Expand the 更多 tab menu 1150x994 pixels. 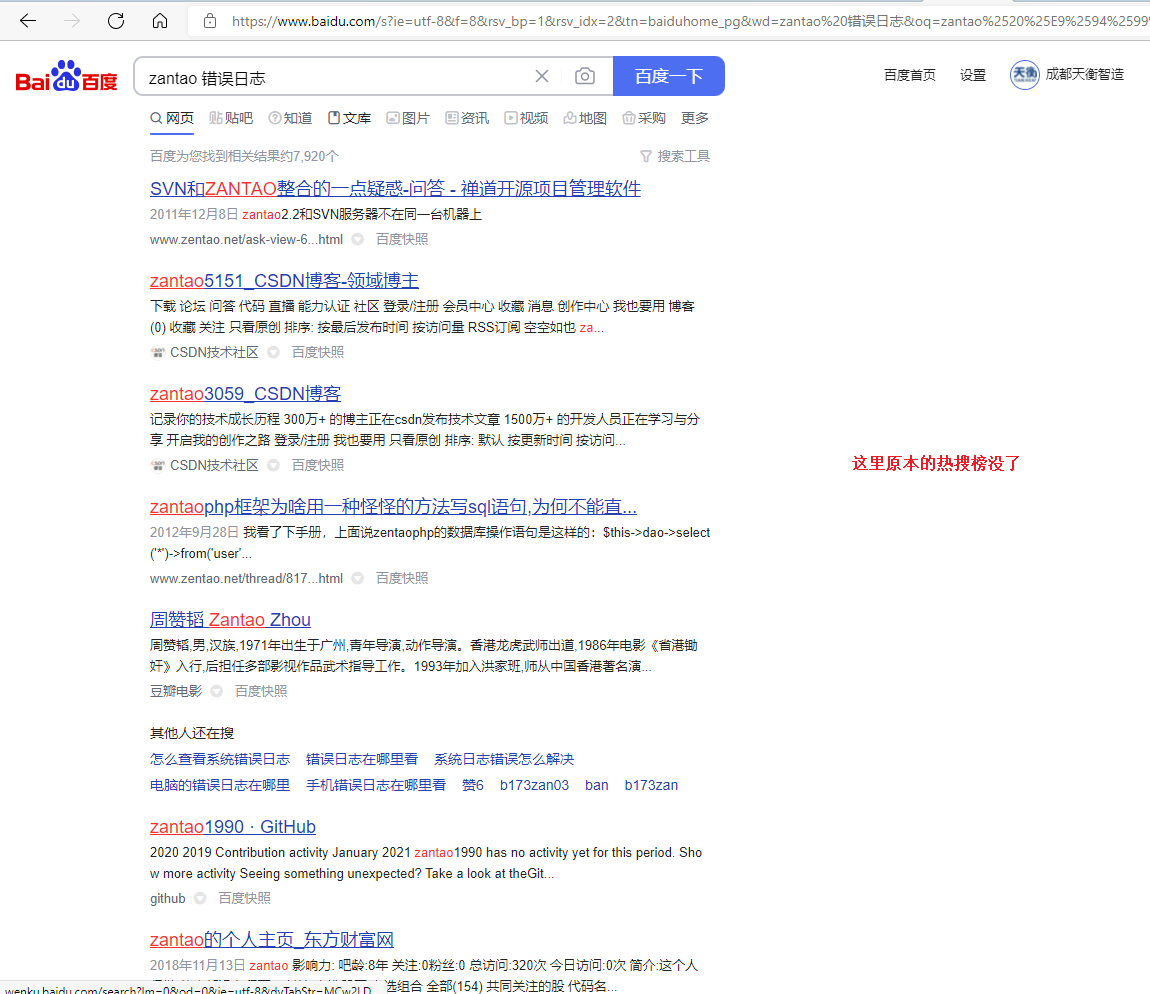[x=695, y=118]
